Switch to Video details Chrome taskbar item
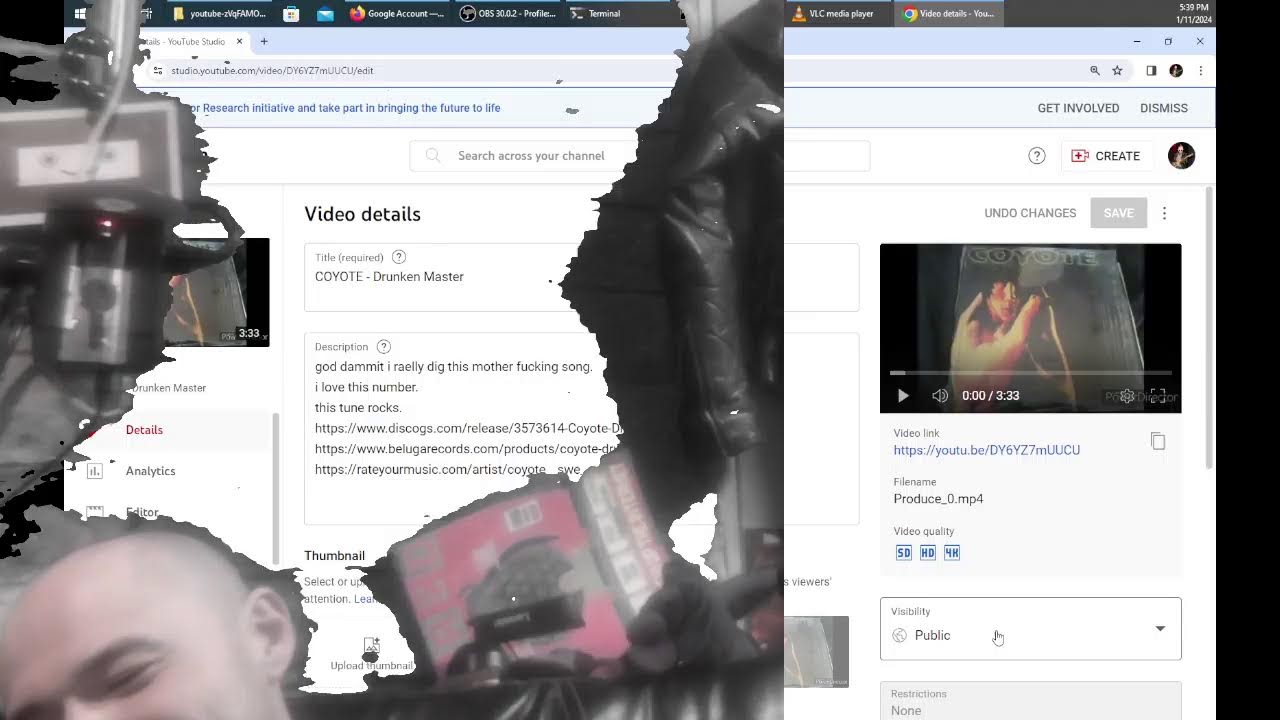 point(948,14)
